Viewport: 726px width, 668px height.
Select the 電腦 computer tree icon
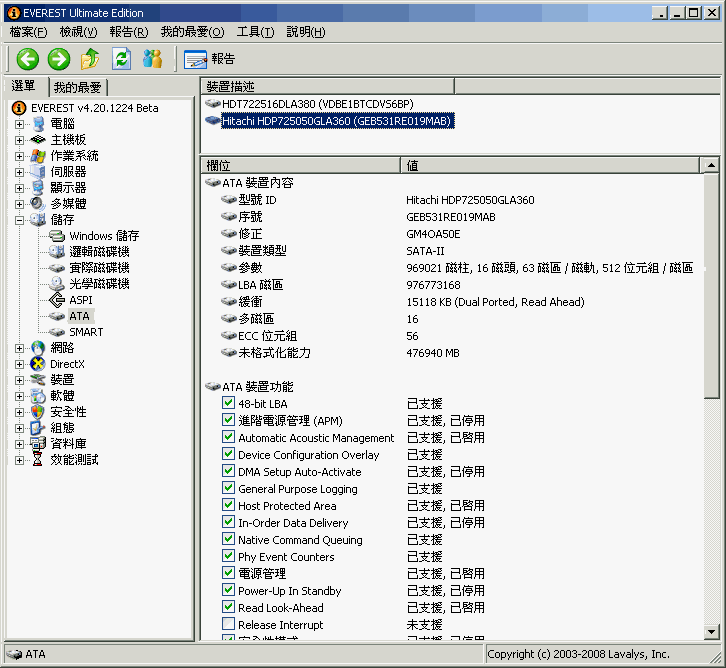point(38,124)
